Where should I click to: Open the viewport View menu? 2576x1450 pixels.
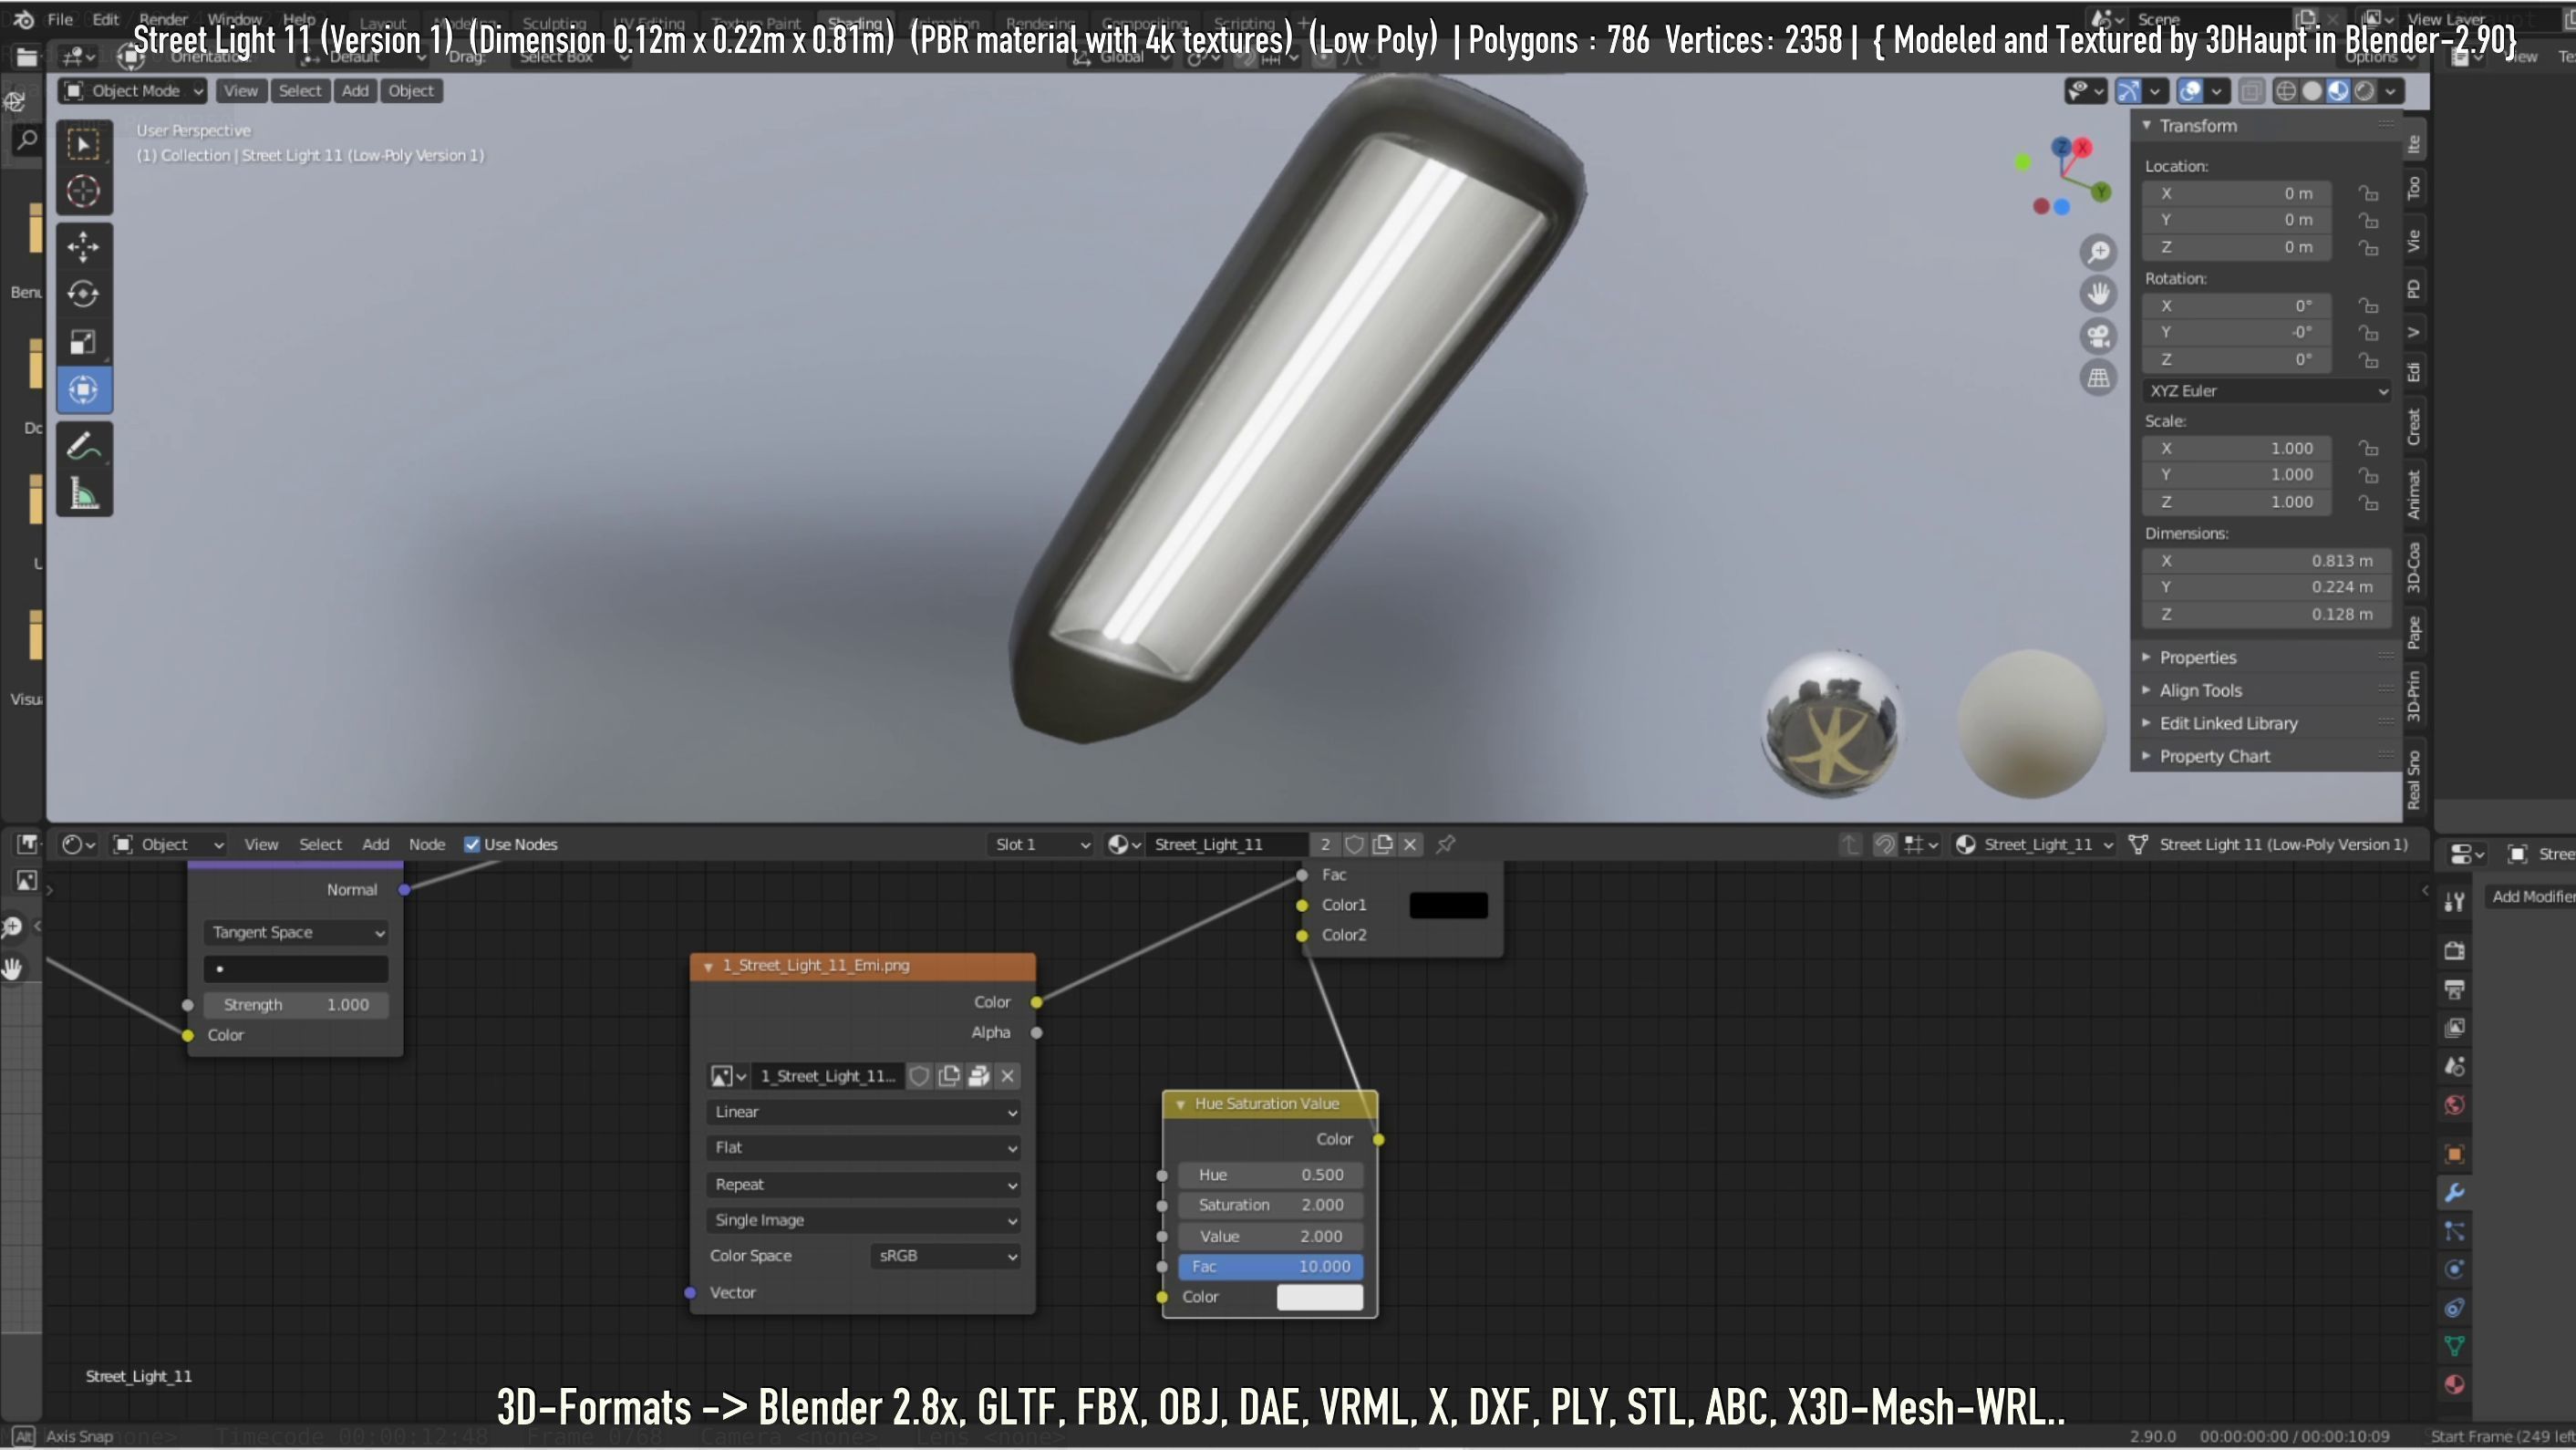tap(240, 91)
